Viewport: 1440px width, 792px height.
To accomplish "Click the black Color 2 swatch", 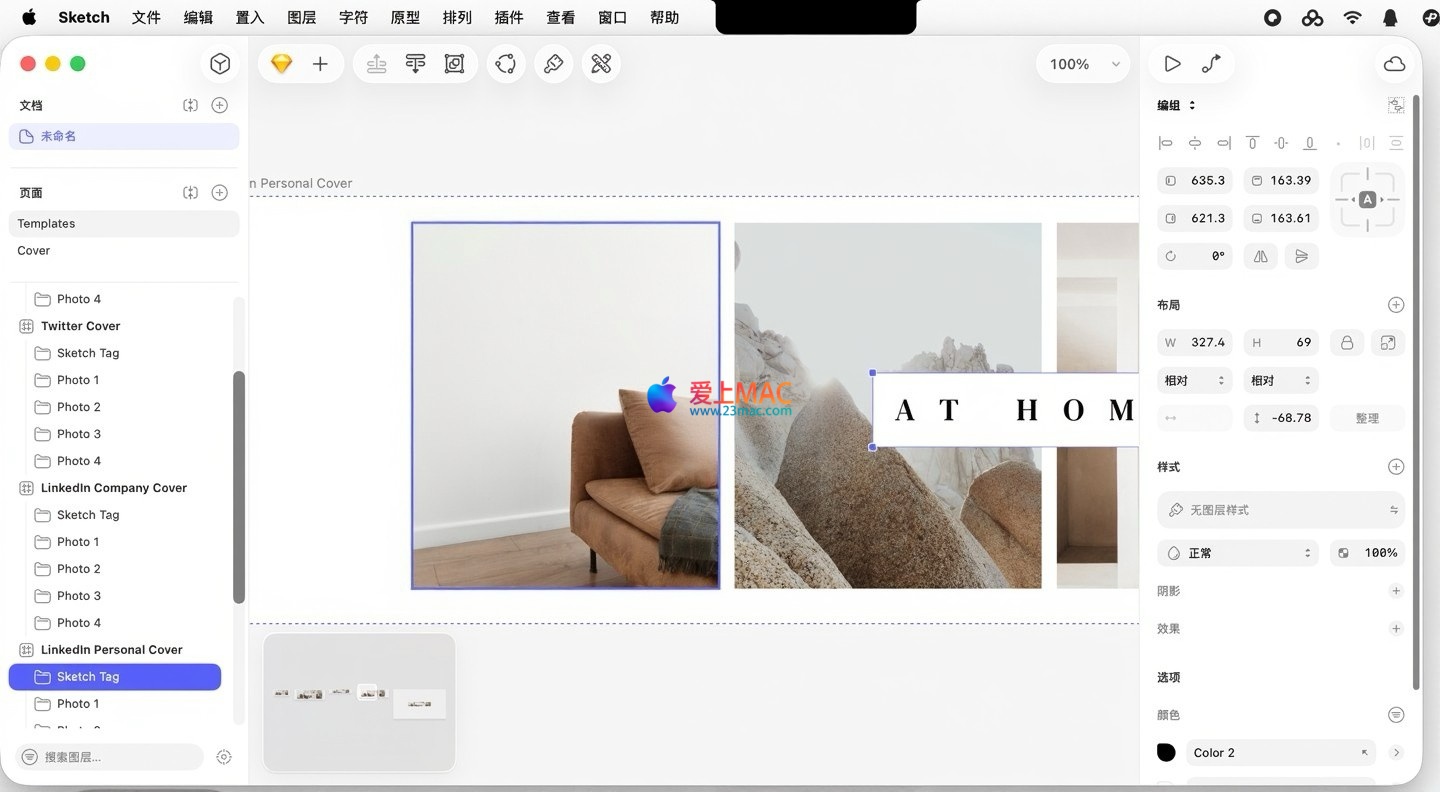I will point(1166,753).
